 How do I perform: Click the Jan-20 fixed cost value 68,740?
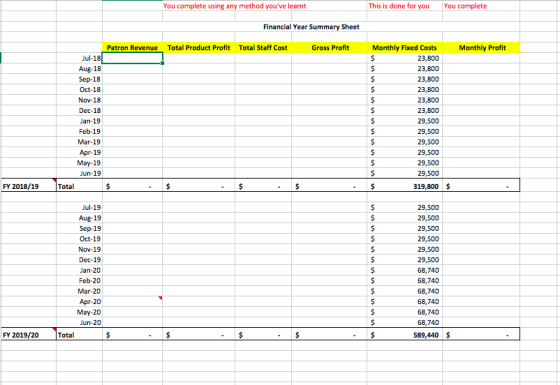pos(428,270)
